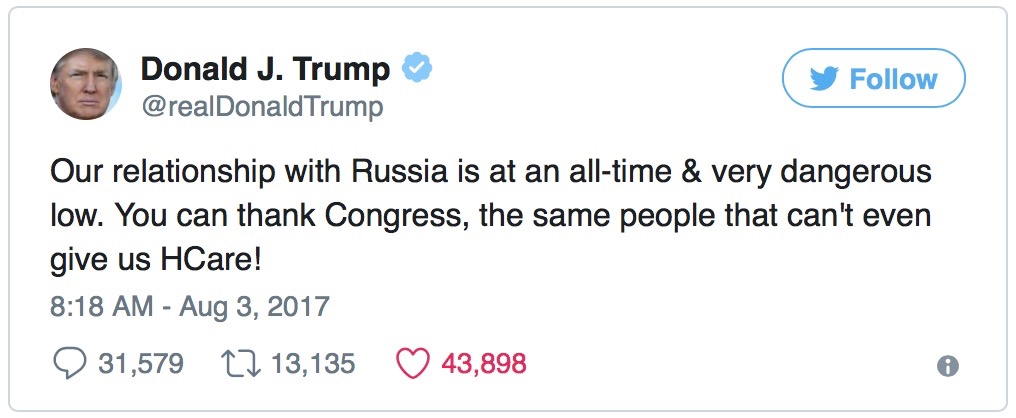Visit the @realDonaldTrump handle link
Viewport: 1016px width, 418px height.
click(262, 106)
